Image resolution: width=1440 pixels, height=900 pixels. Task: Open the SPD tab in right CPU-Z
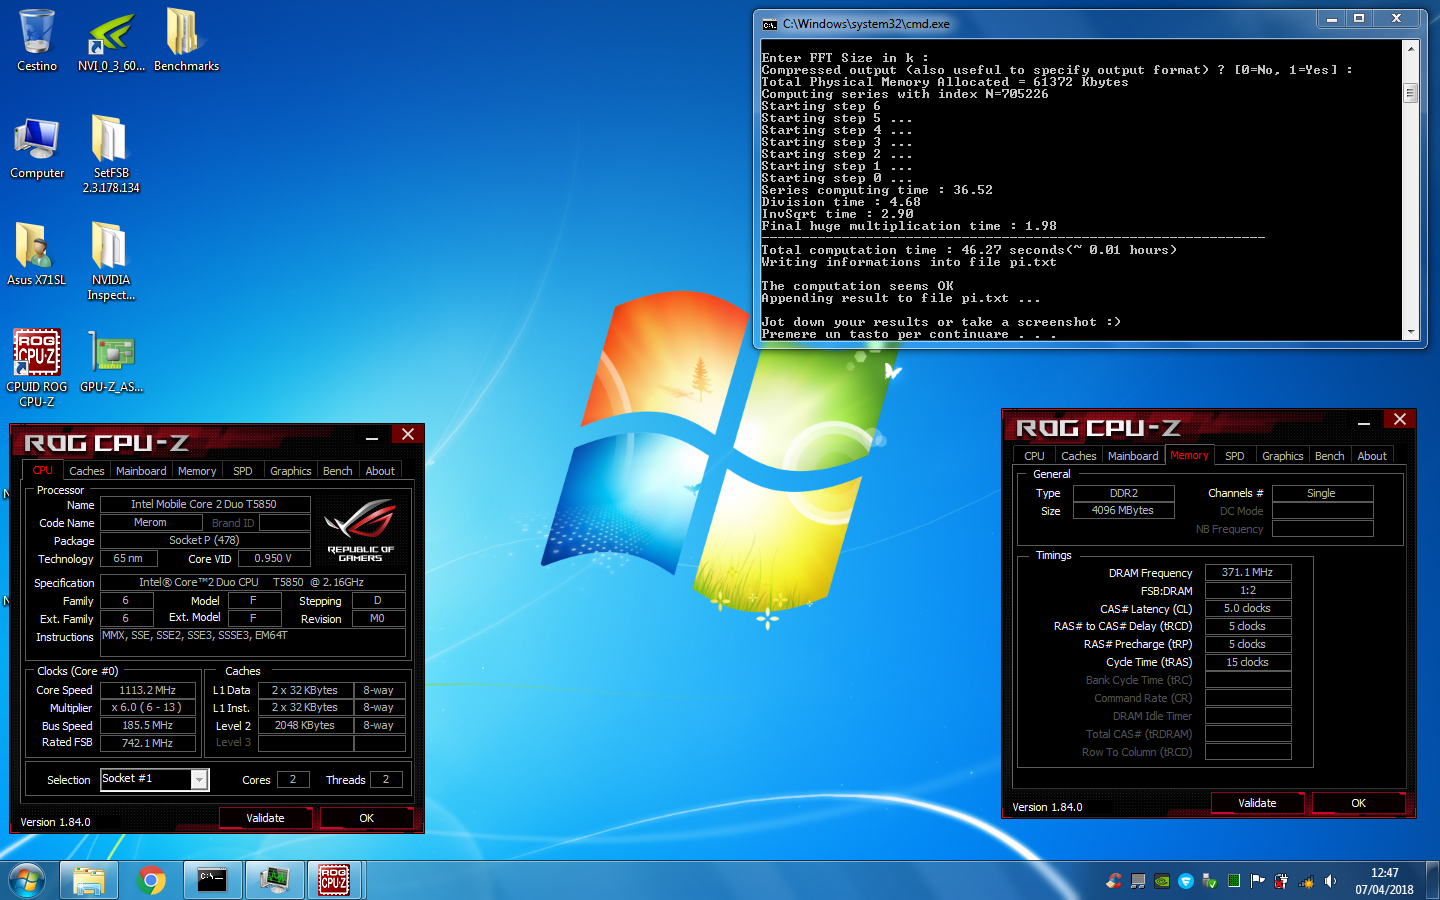point(1235,456)
